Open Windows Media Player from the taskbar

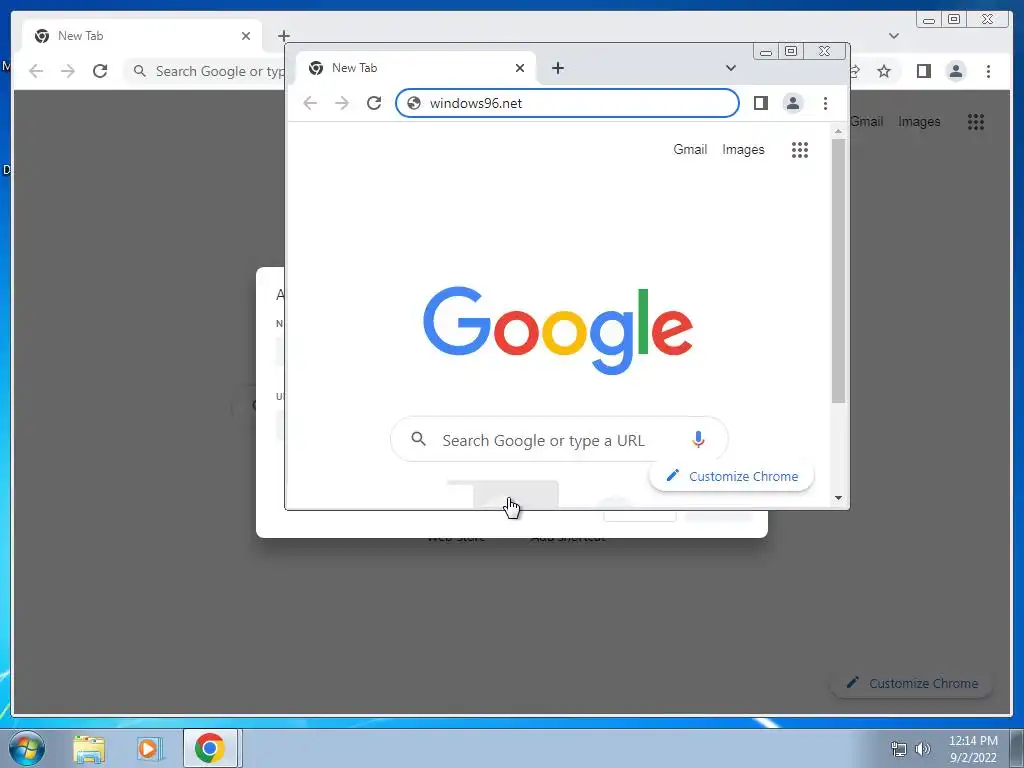149,748
